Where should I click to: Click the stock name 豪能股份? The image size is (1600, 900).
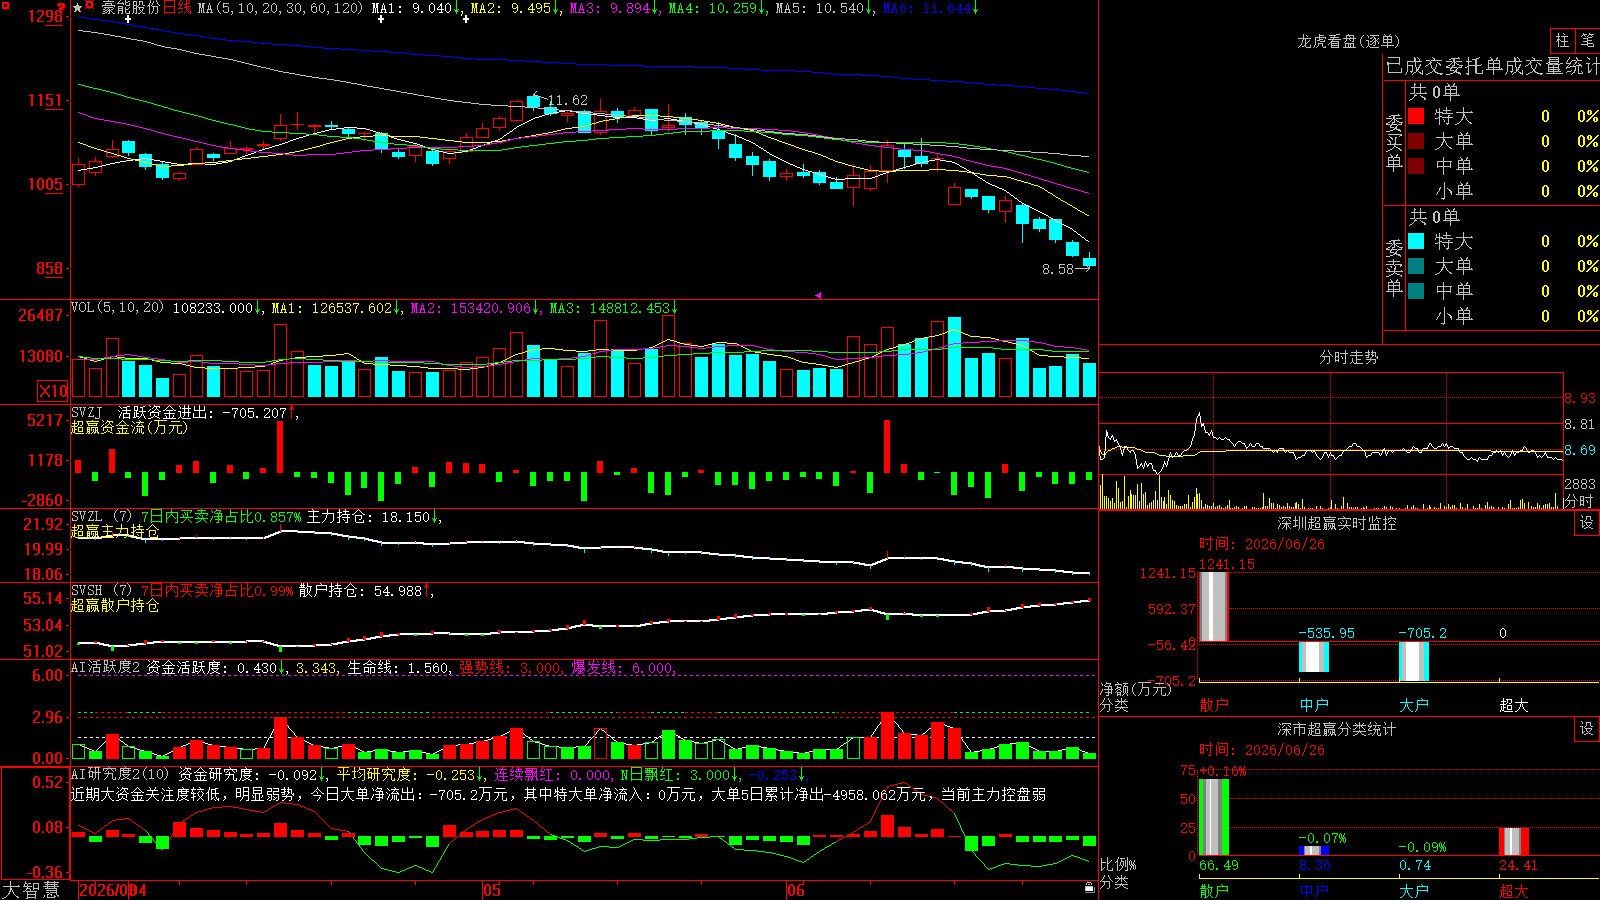pos(130,8)
